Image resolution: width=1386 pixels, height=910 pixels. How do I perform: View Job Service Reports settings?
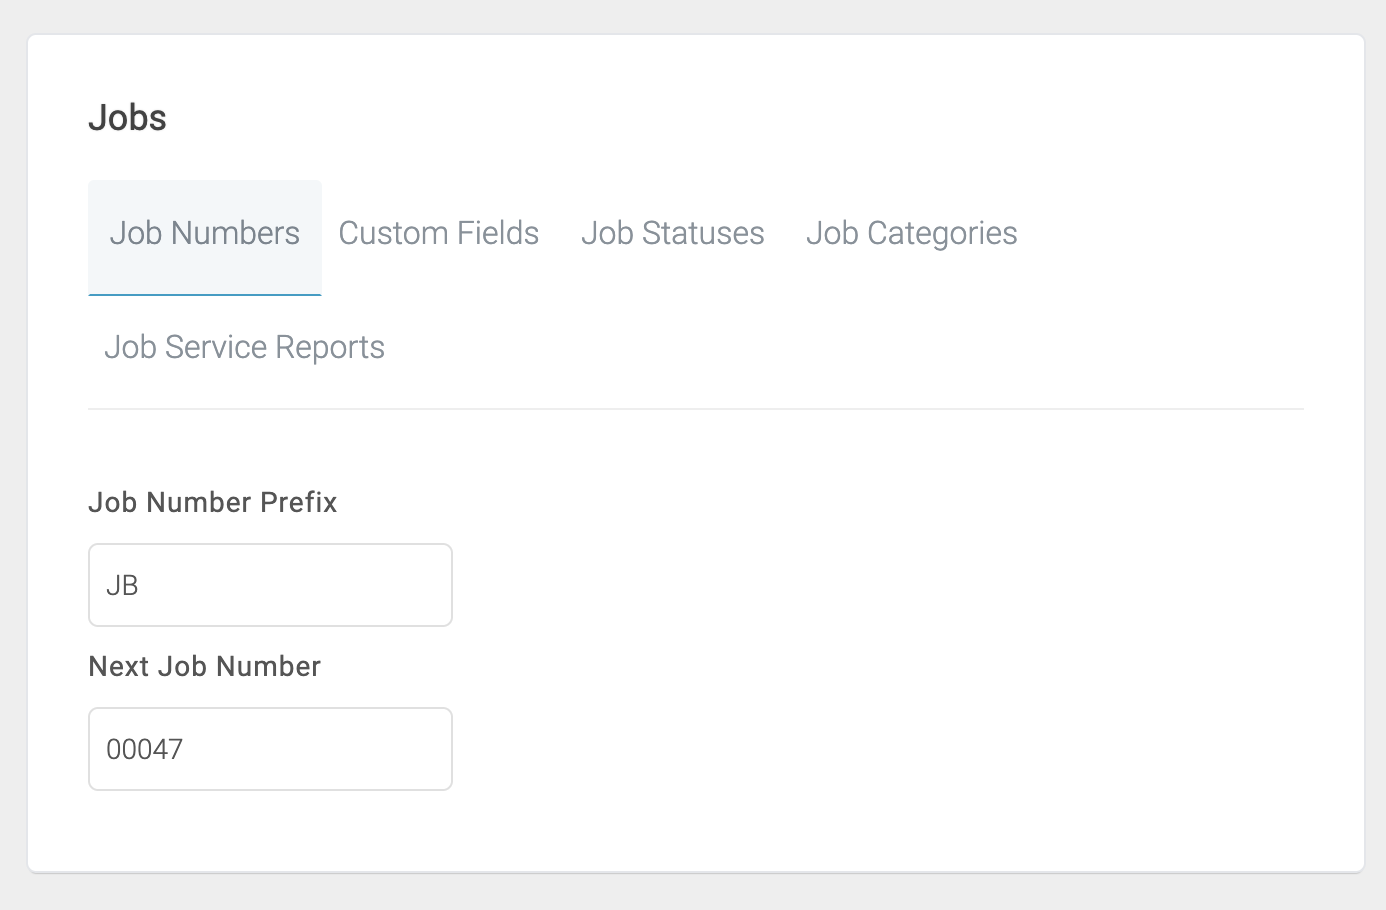244,347
